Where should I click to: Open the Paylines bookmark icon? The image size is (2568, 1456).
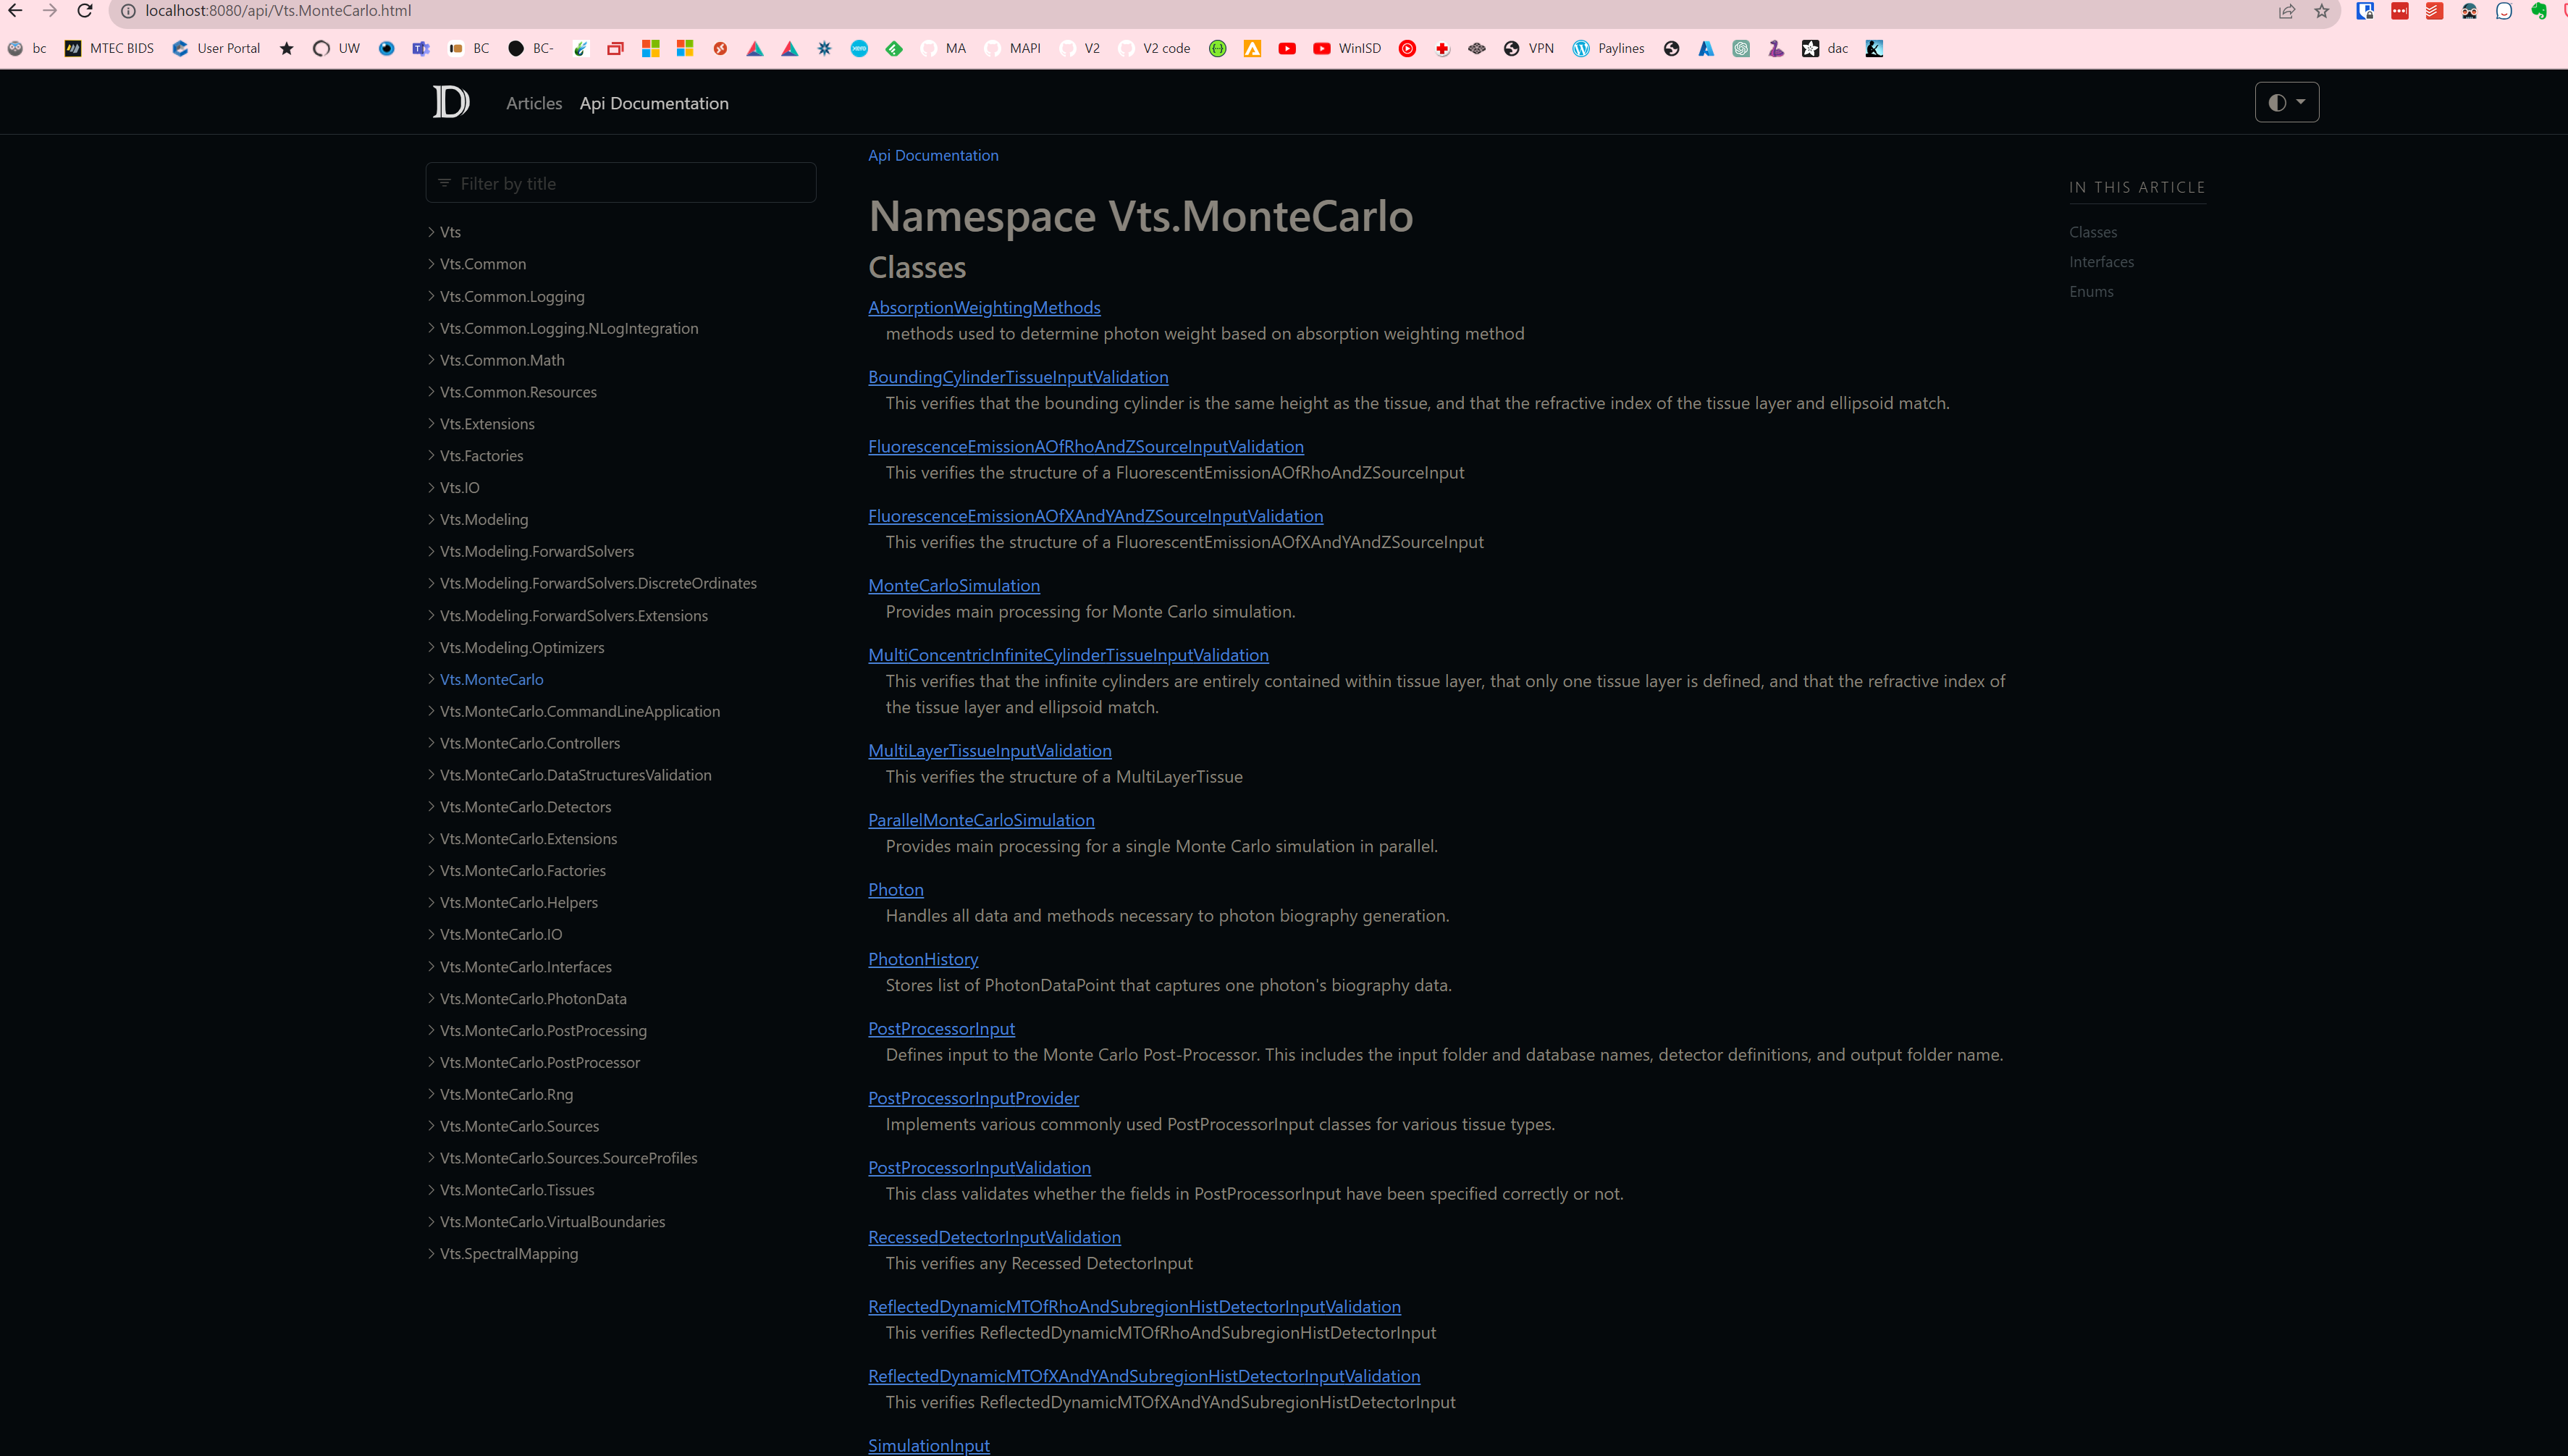1581,48
